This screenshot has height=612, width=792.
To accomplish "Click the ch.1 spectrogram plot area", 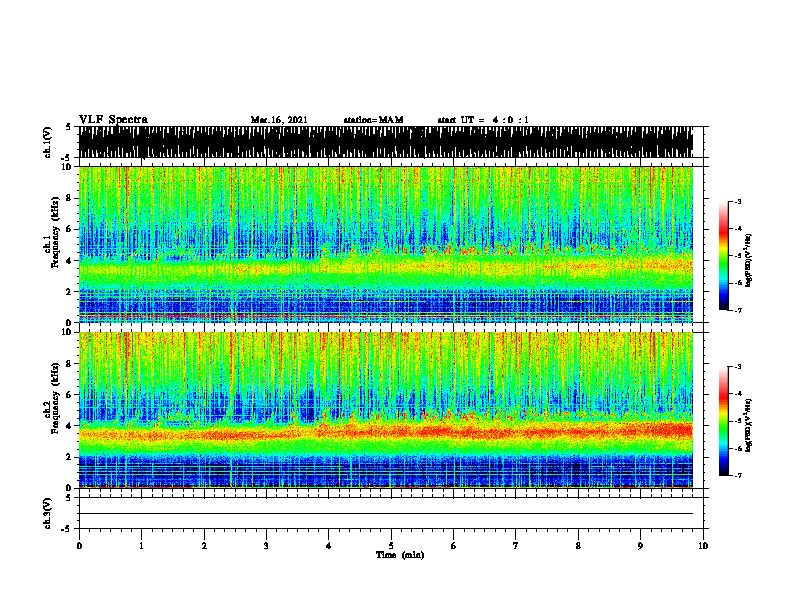I will click(385, 244).
